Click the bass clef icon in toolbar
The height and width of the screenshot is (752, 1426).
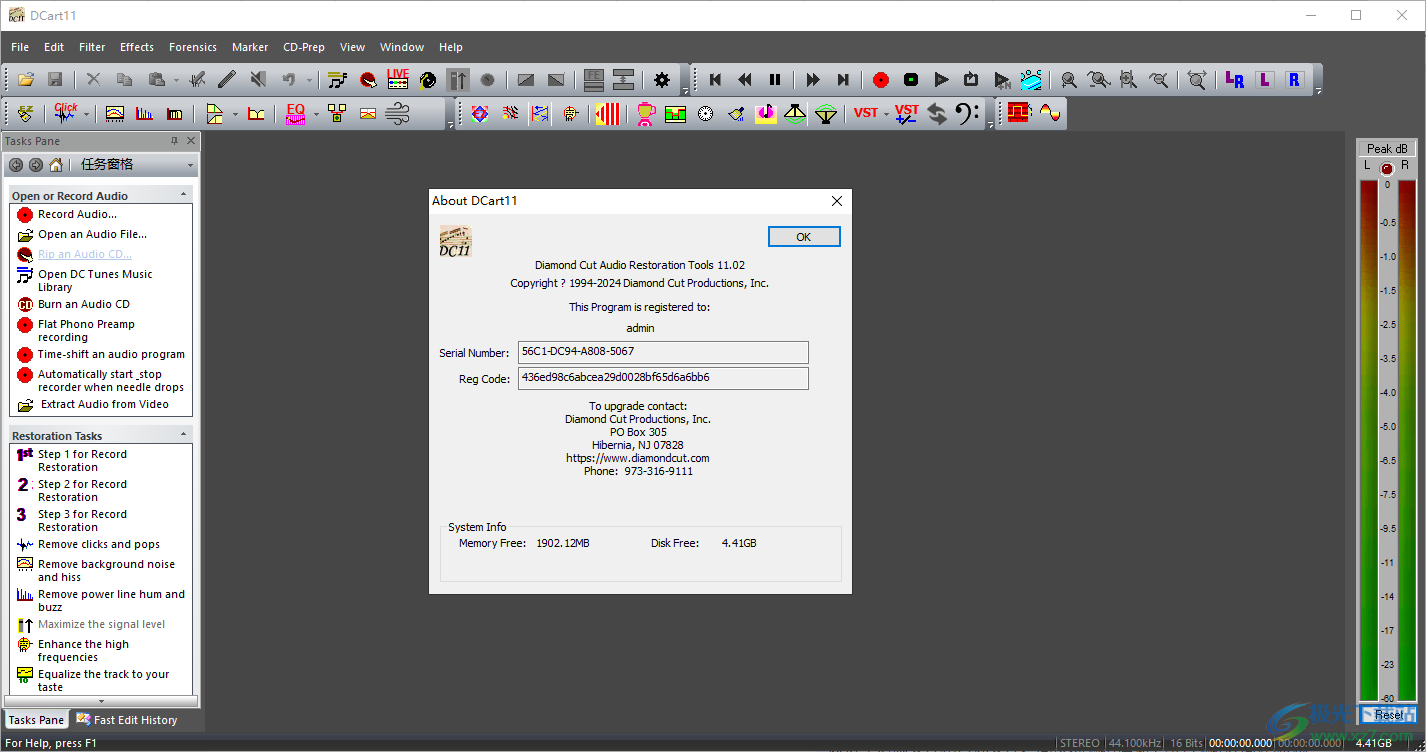point(966,114)
